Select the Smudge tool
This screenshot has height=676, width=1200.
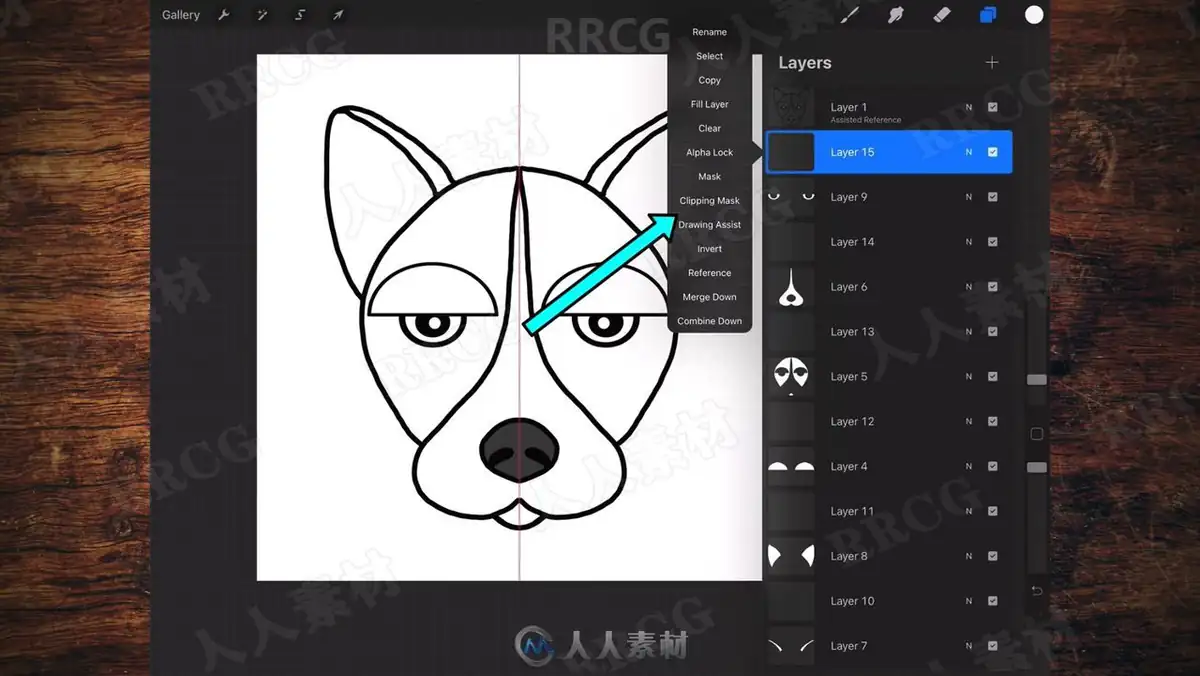coord(896,14)
